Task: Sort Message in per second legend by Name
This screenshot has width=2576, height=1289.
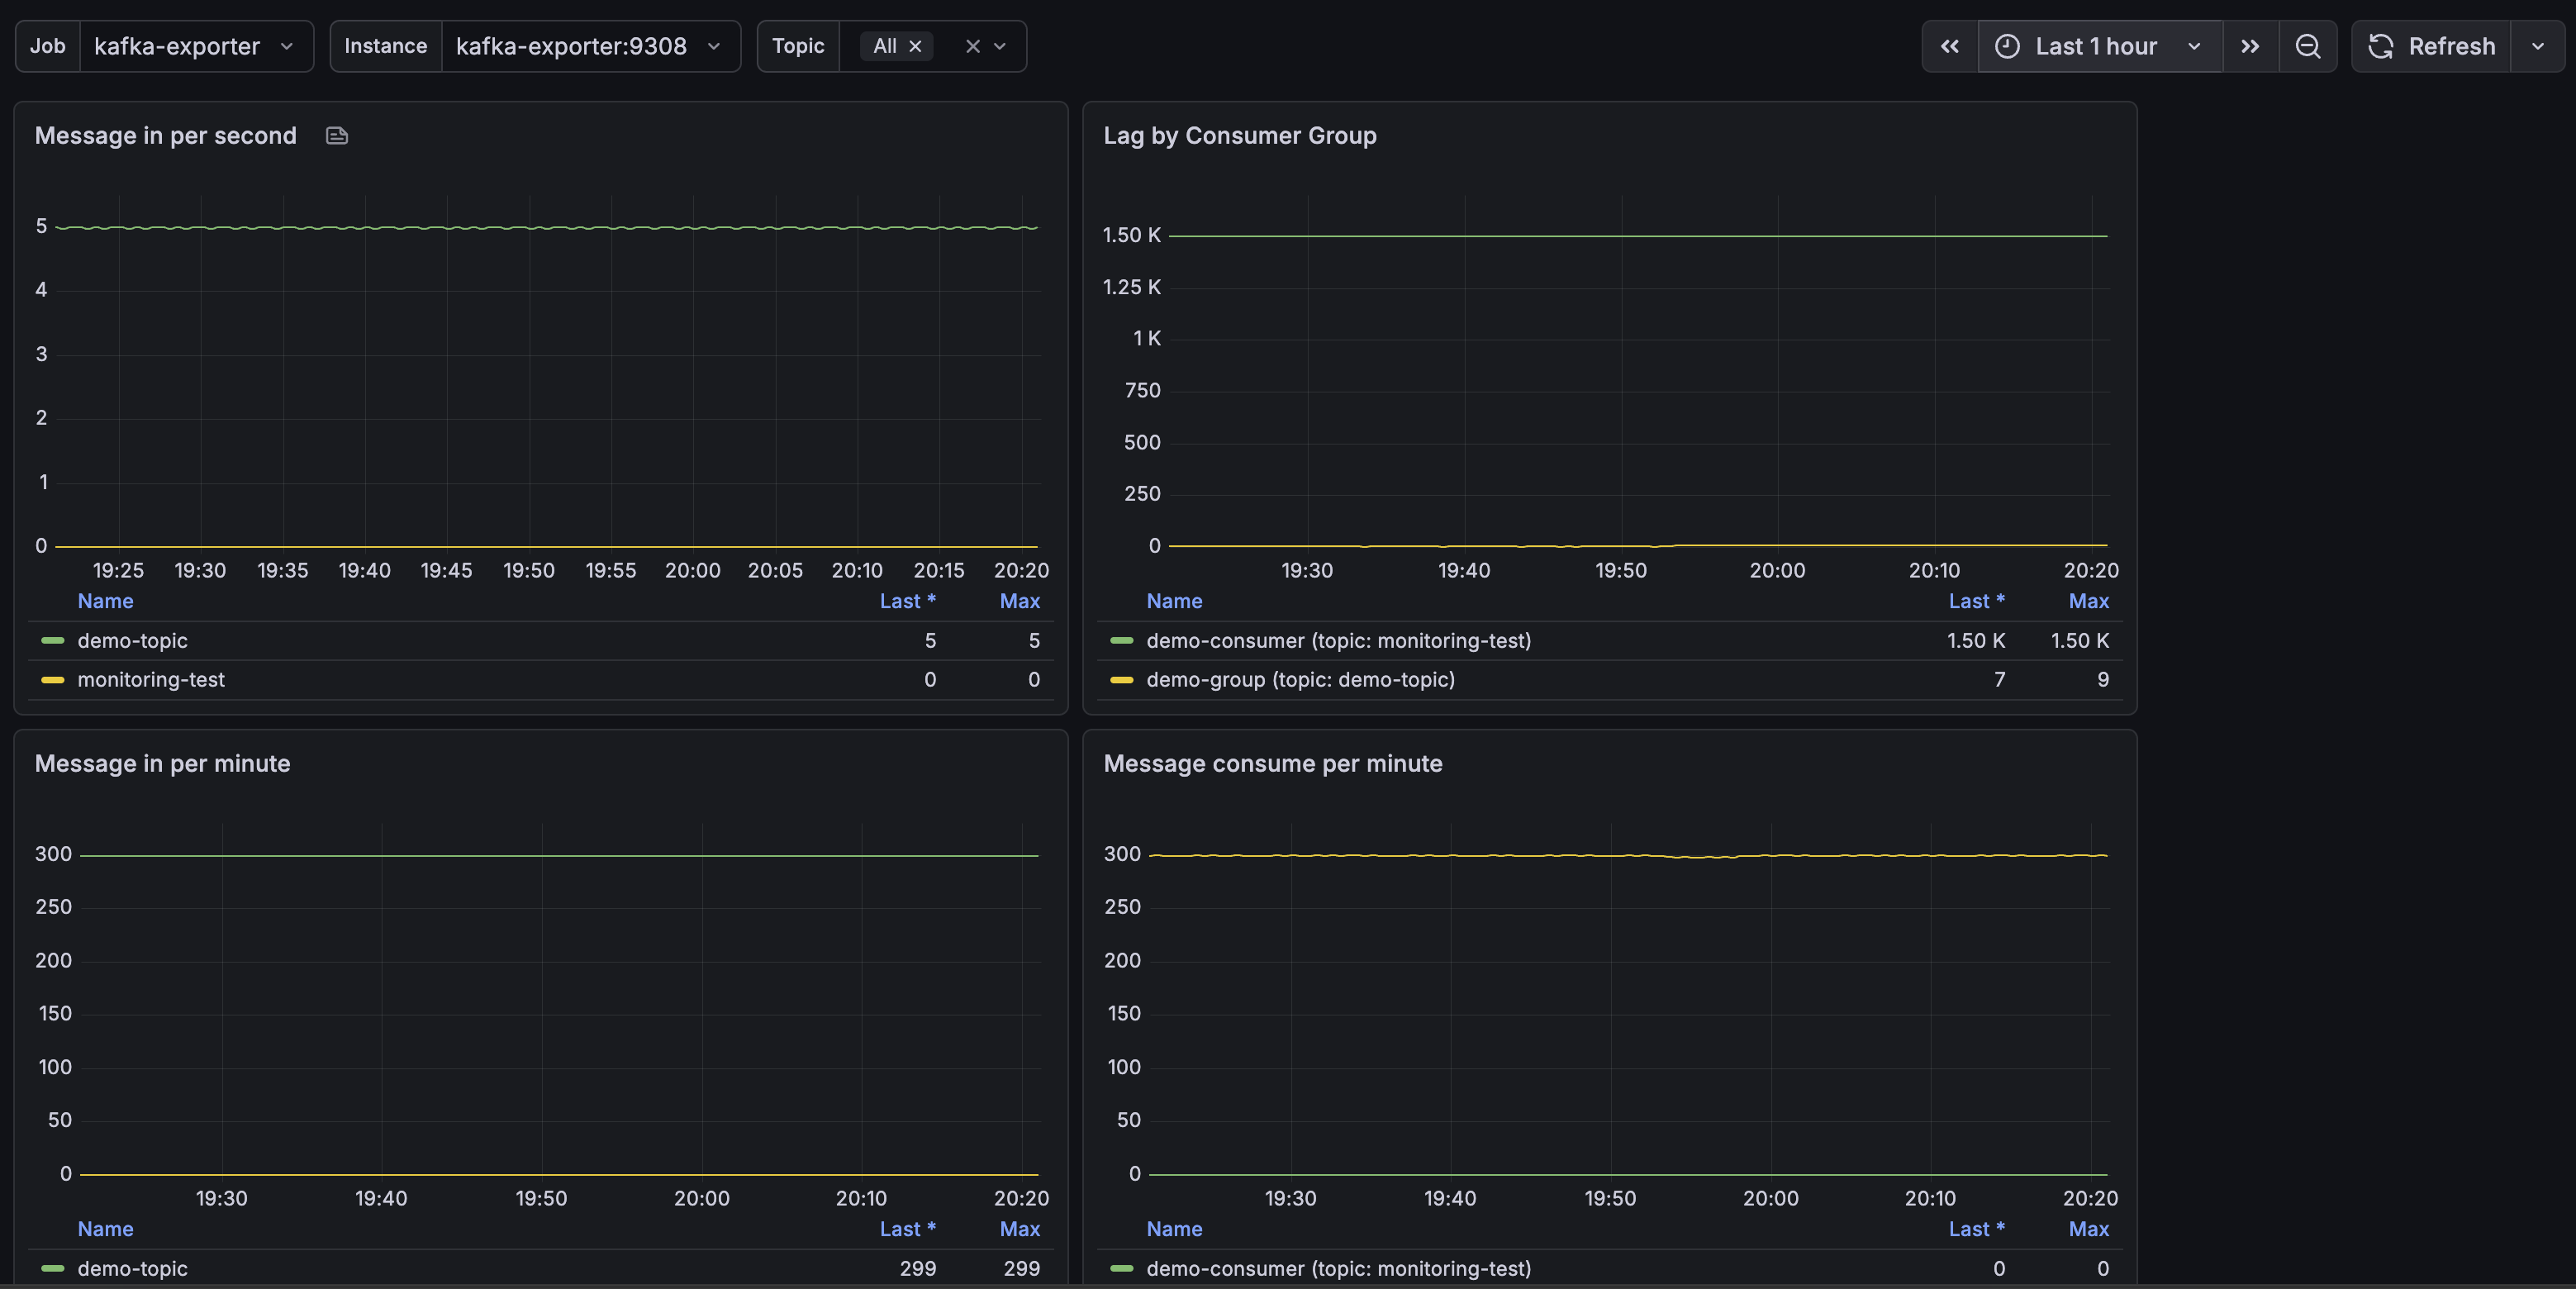Action: coord(106,601)
